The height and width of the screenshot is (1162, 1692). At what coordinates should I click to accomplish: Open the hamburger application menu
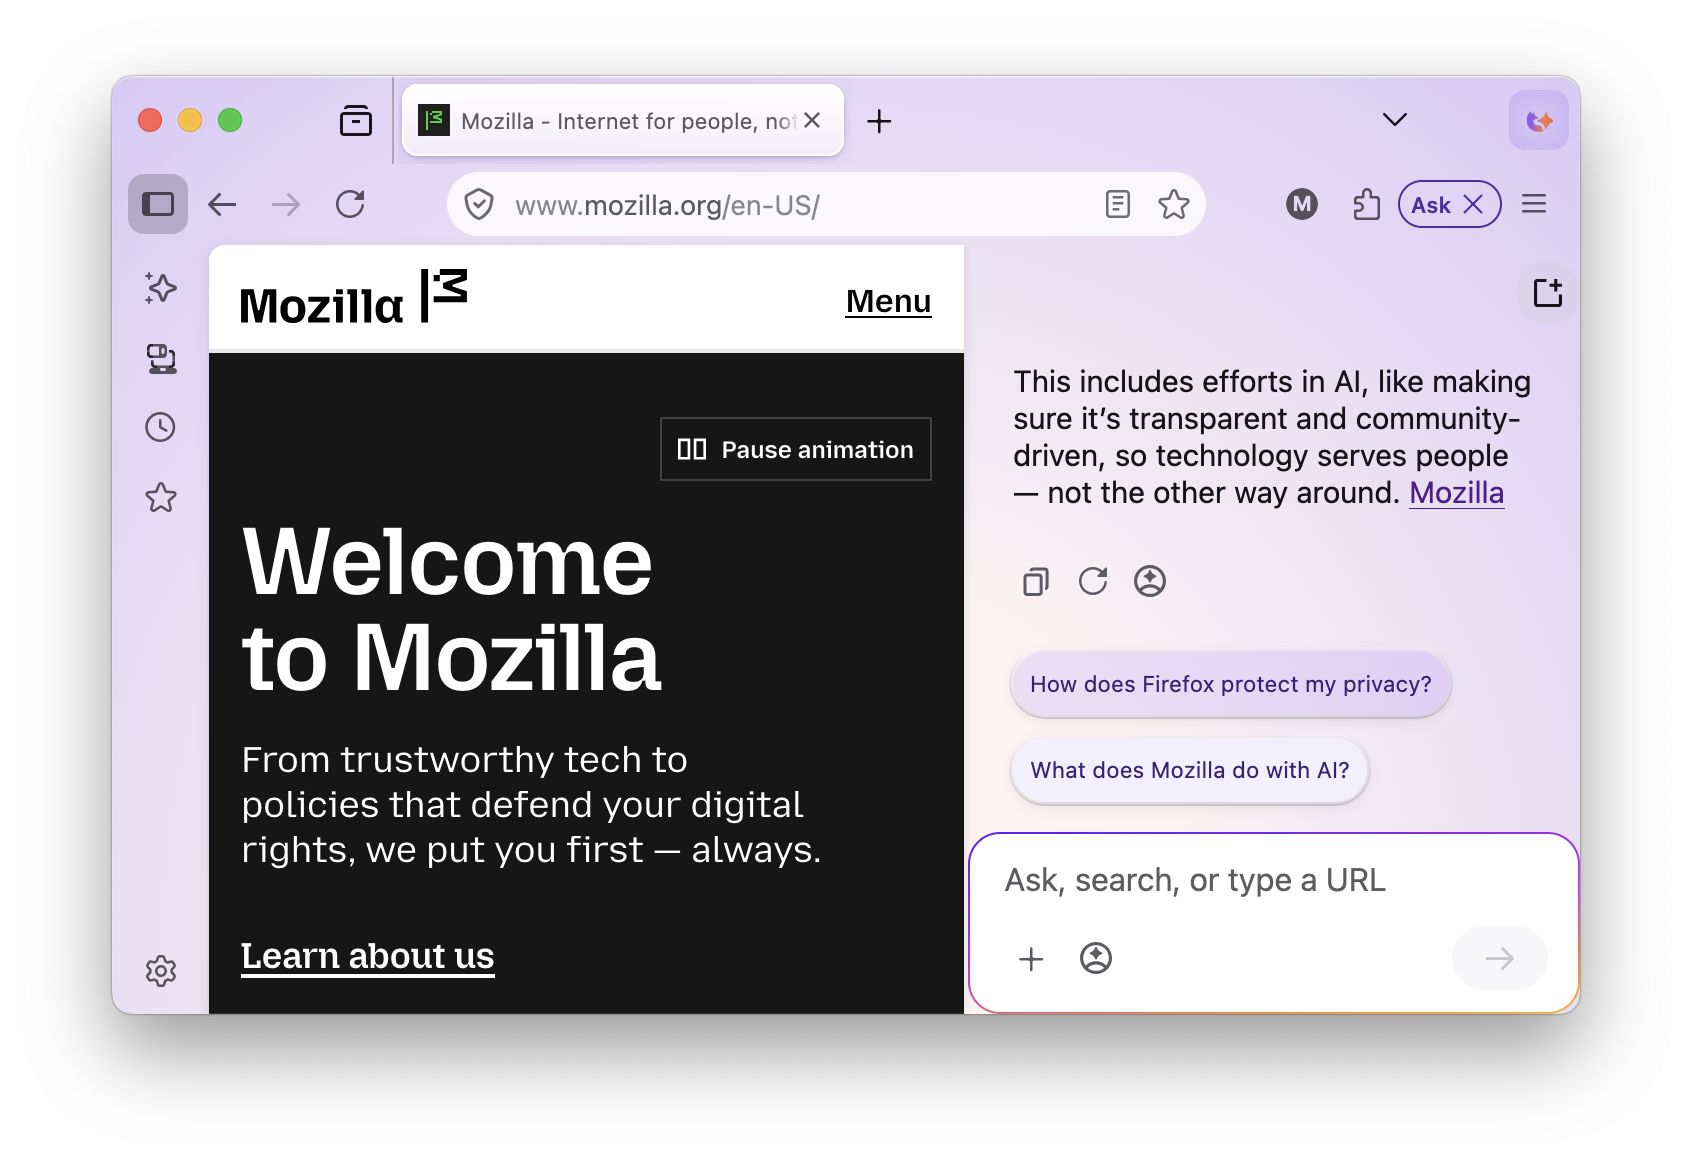coord(1533,205)
